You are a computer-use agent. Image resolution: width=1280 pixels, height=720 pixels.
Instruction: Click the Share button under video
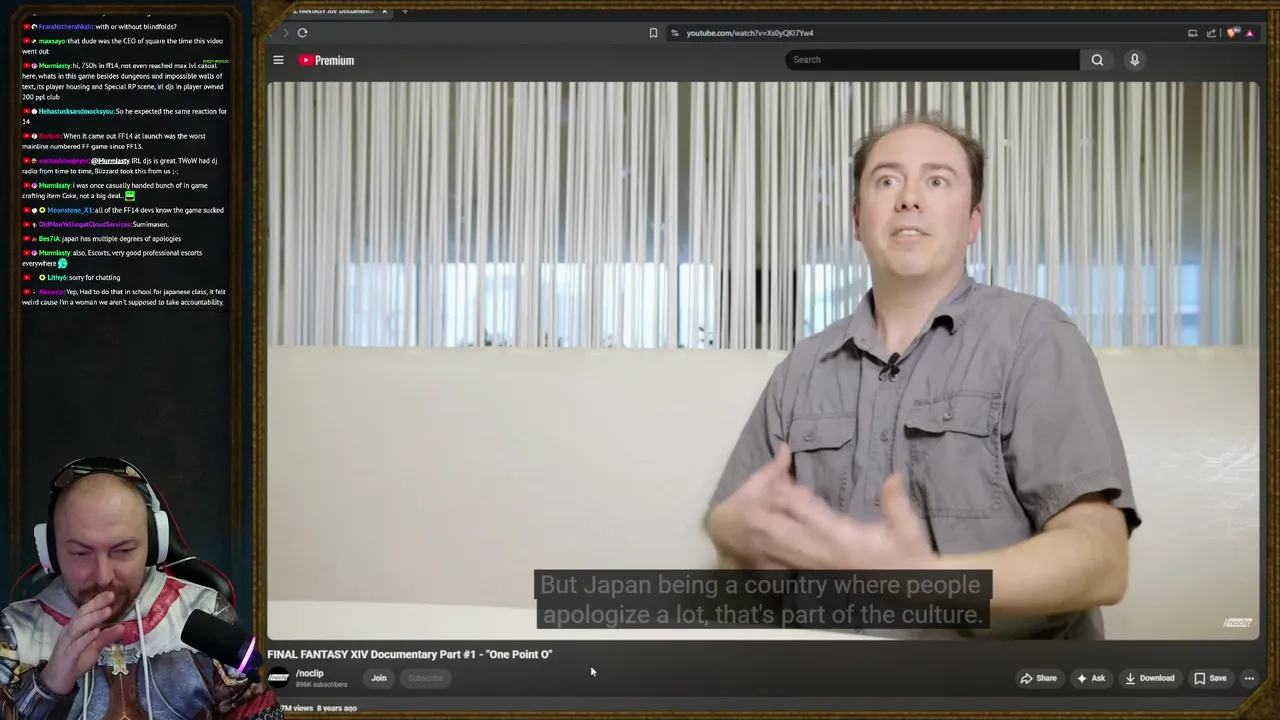[x=1038, y=678]
